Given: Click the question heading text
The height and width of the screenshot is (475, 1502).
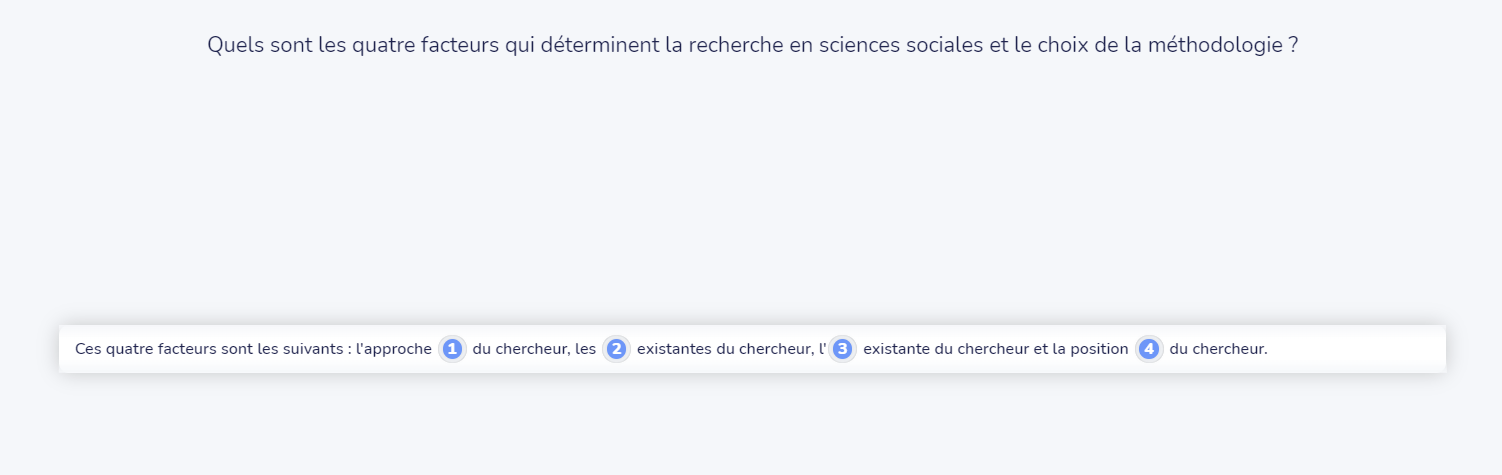Looking at the screenshot, I should [752, 46].
